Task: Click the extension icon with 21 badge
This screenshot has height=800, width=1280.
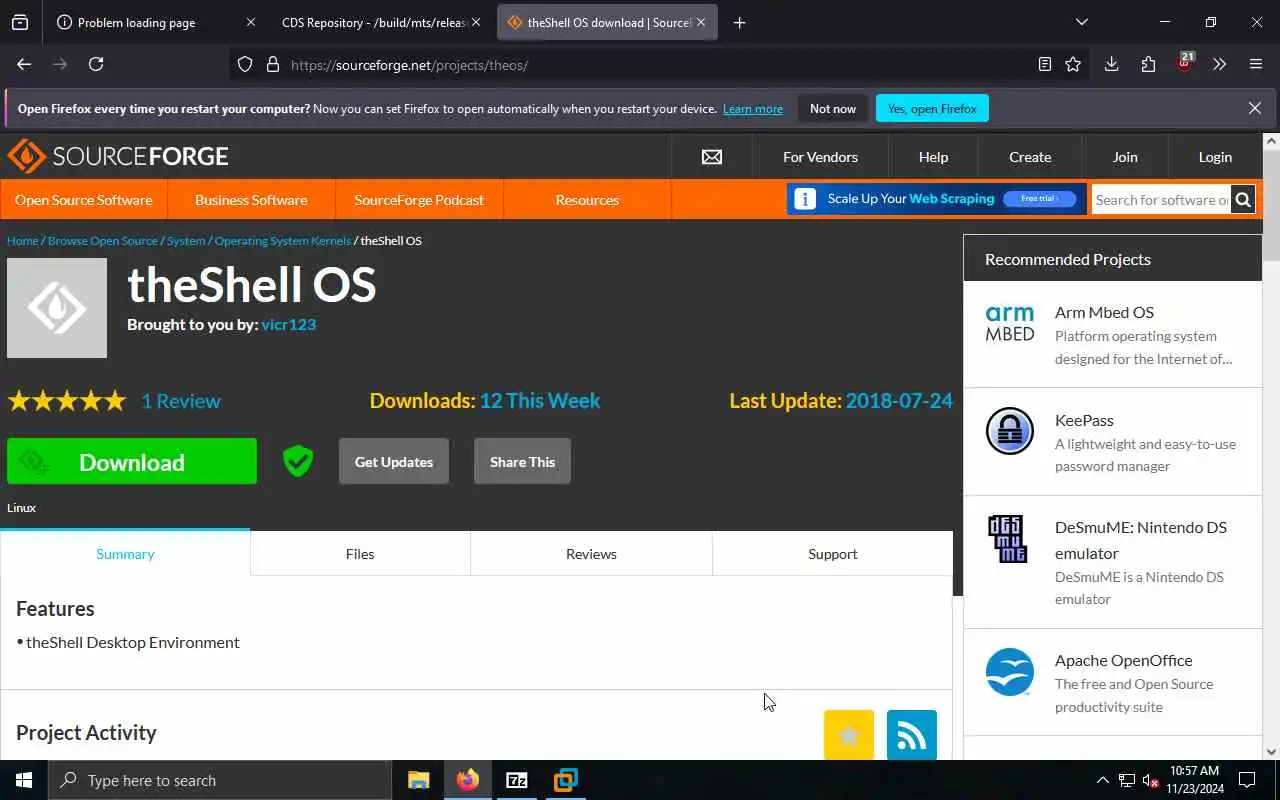Action: (1185, 63)
